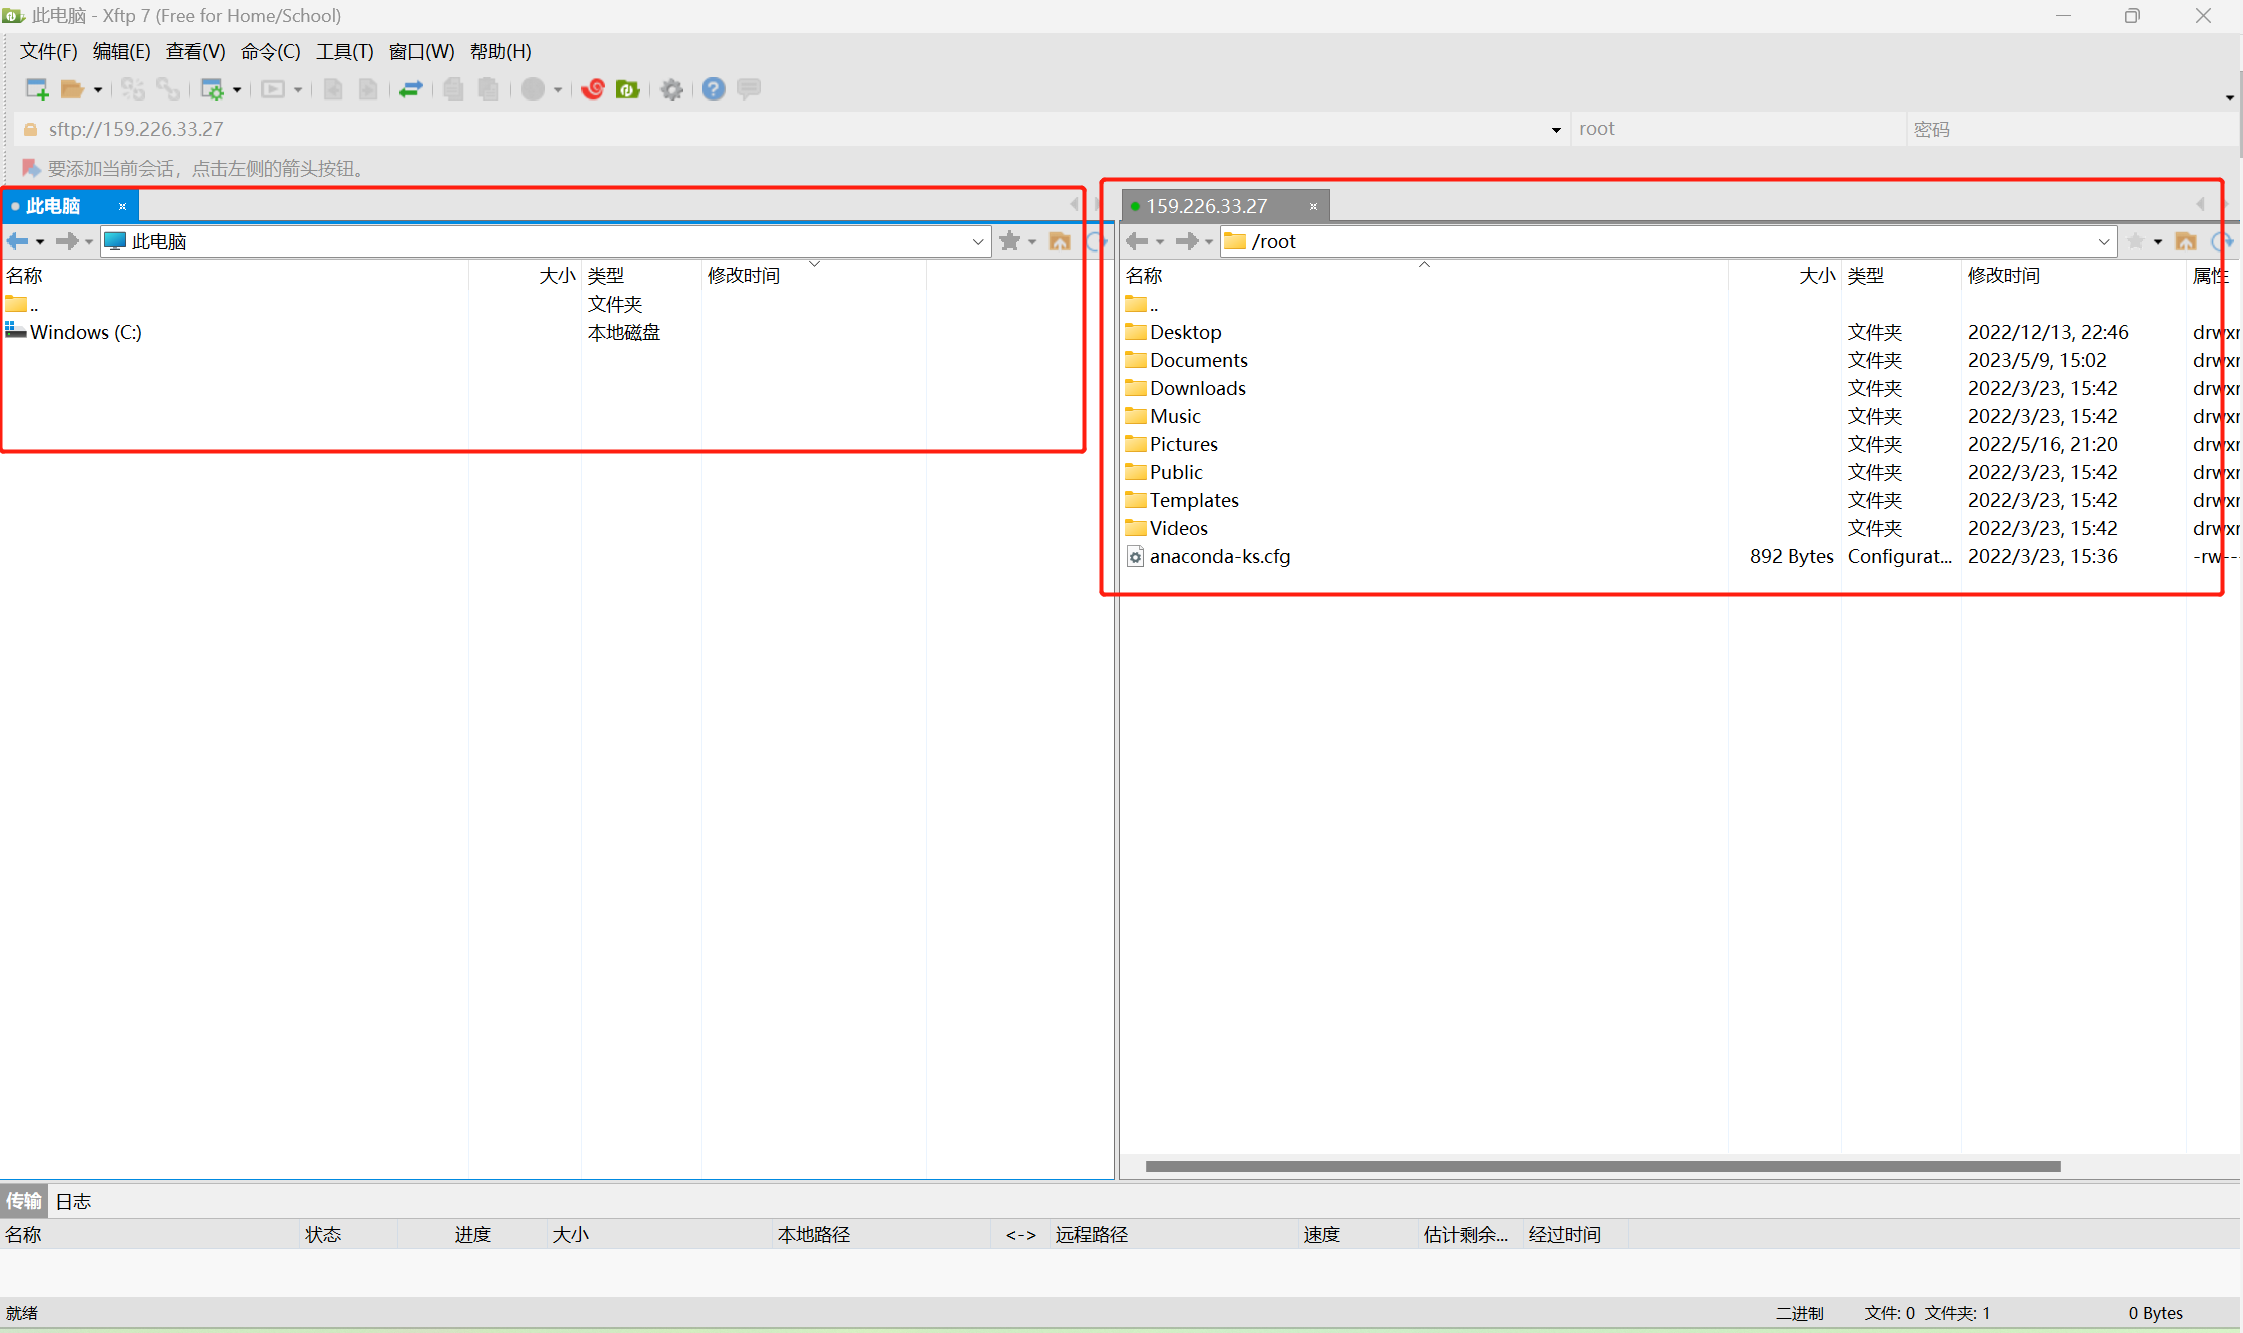Click the New Session toolbar icon
The height and width of the screenshot is (1333, 2243).
tap(37, 89)
